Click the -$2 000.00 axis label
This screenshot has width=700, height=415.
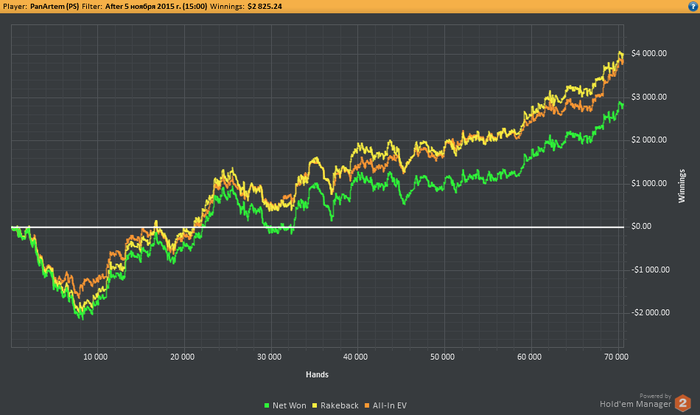tap(650, 312)
